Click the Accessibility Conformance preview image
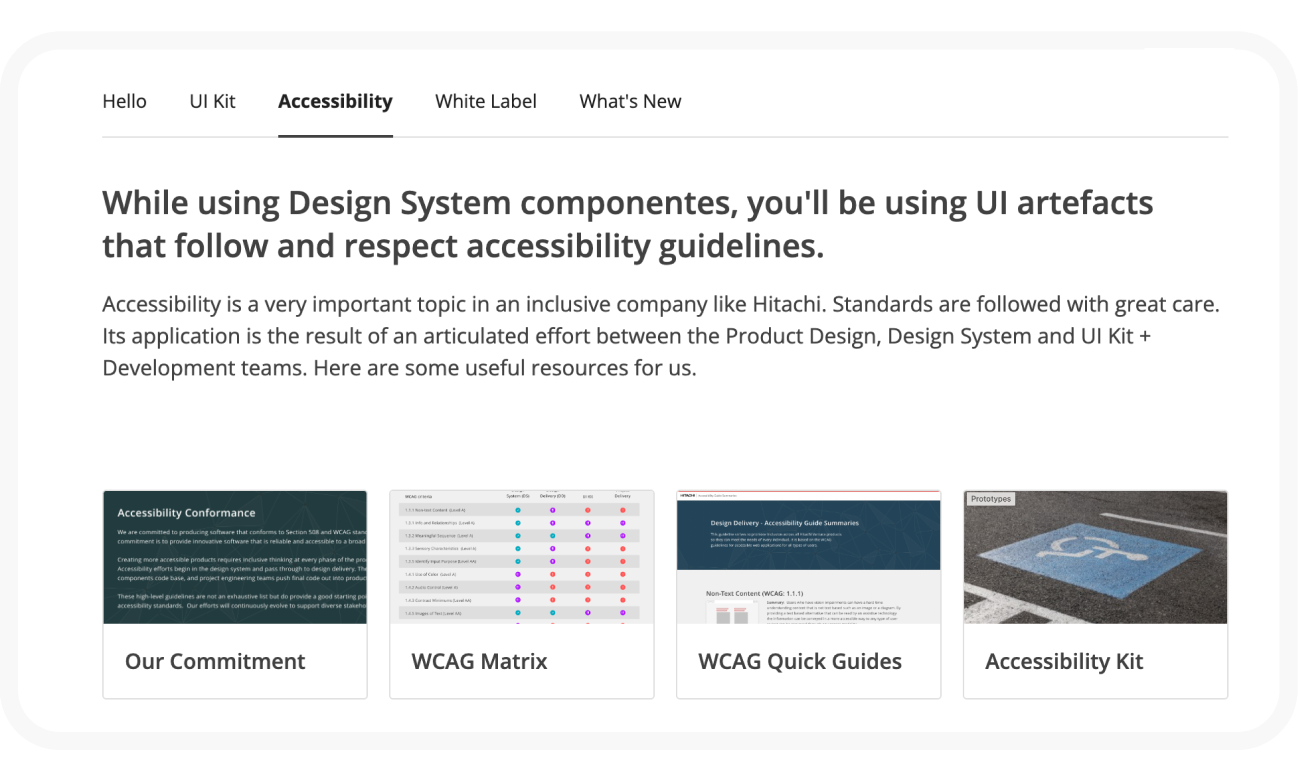 click(x=234, y=556)
